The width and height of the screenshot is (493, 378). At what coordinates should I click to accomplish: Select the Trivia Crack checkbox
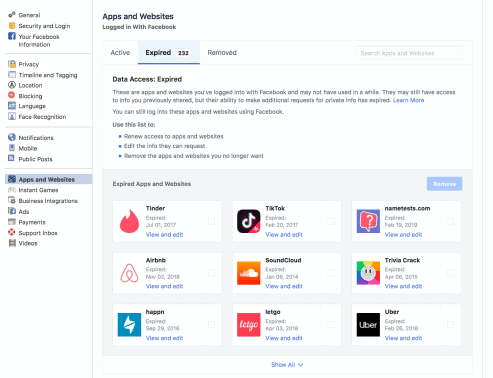pyautogui.click(x=450, y=273)
